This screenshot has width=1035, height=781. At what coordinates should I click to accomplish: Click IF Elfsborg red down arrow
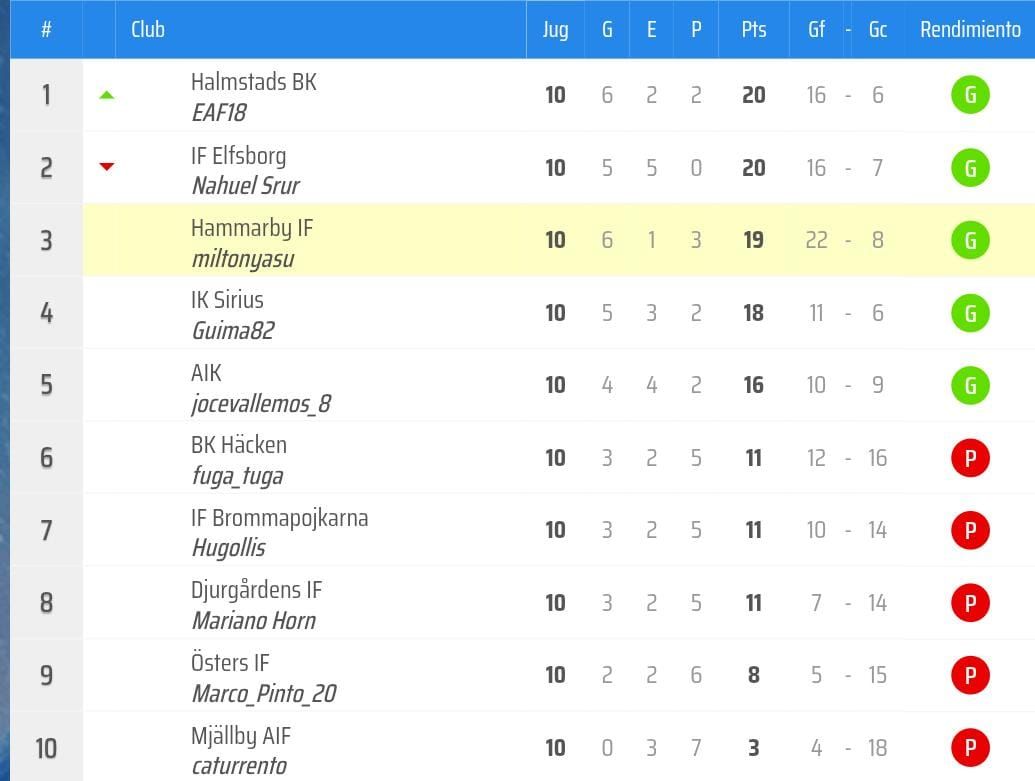coord(107,167)
